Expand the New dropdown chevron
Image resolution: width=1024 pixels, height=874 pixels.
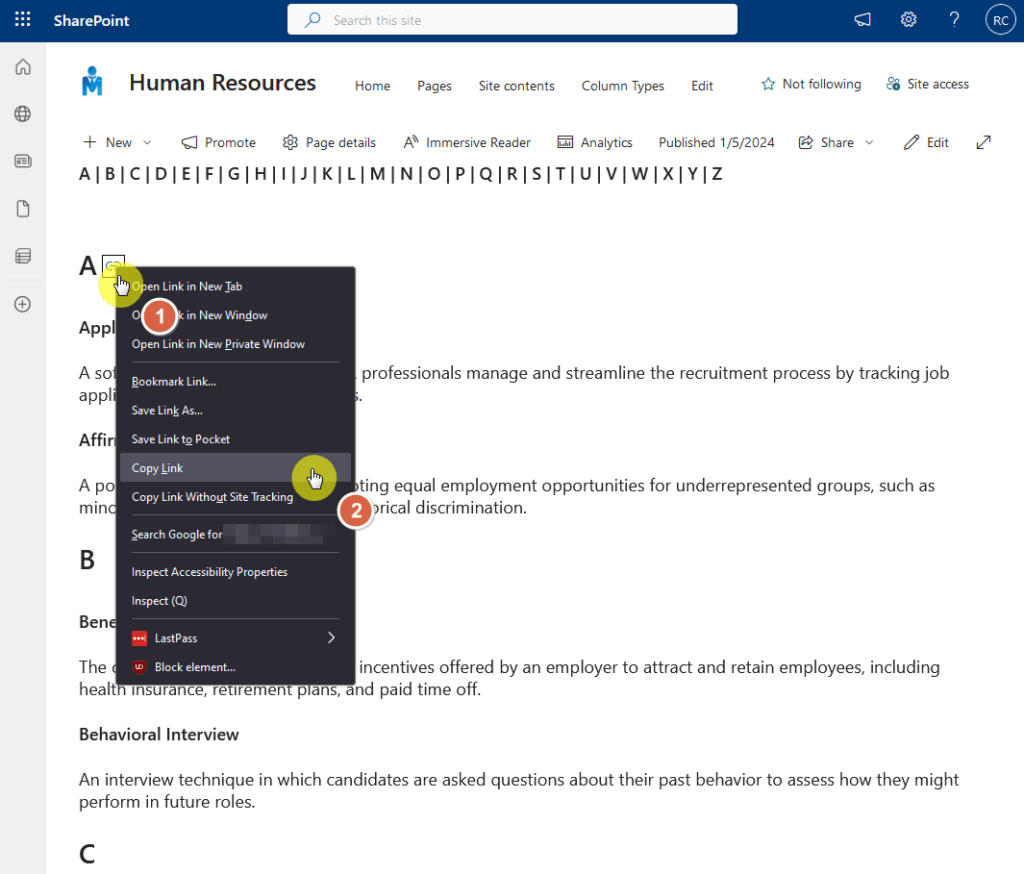click(147, 142)
